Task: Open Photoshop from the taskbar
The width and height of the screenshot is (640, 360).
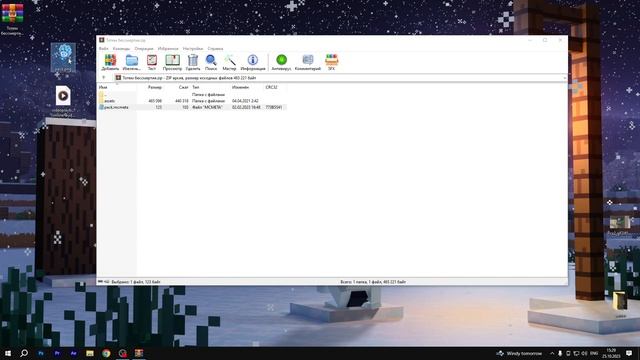Action: pos(41,353)
